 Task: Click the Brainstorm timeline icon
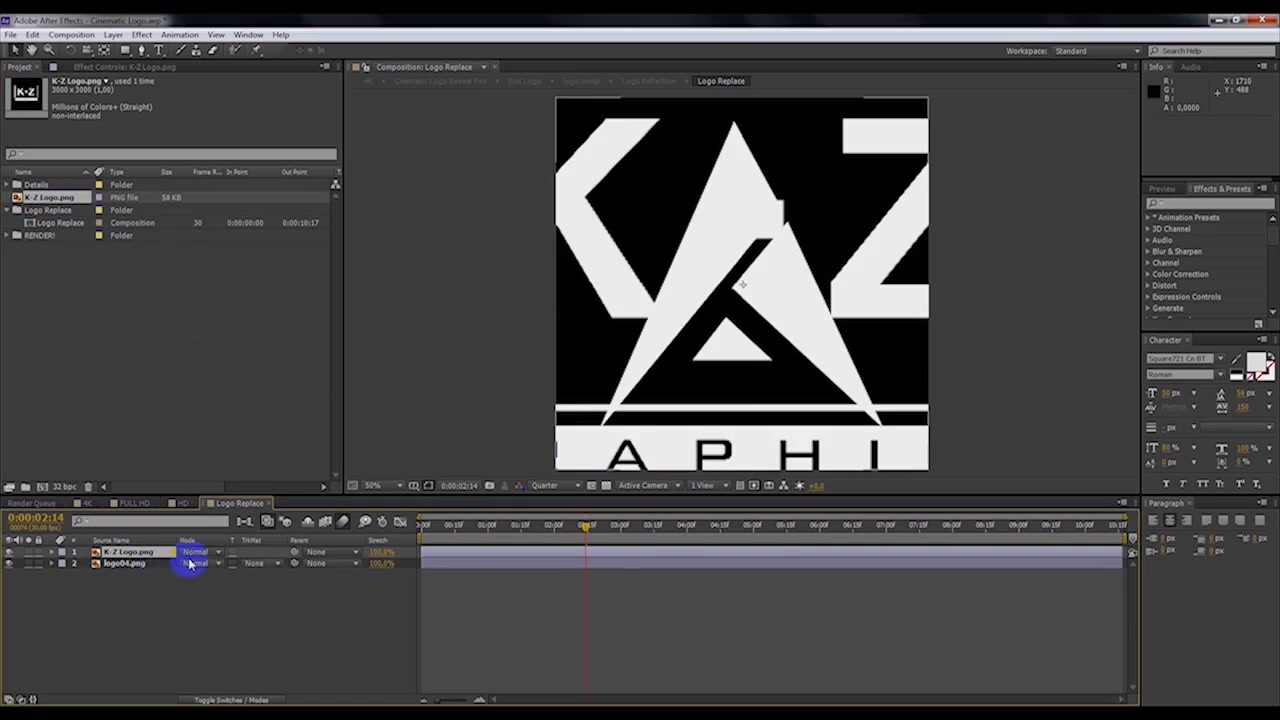[365, 521]
